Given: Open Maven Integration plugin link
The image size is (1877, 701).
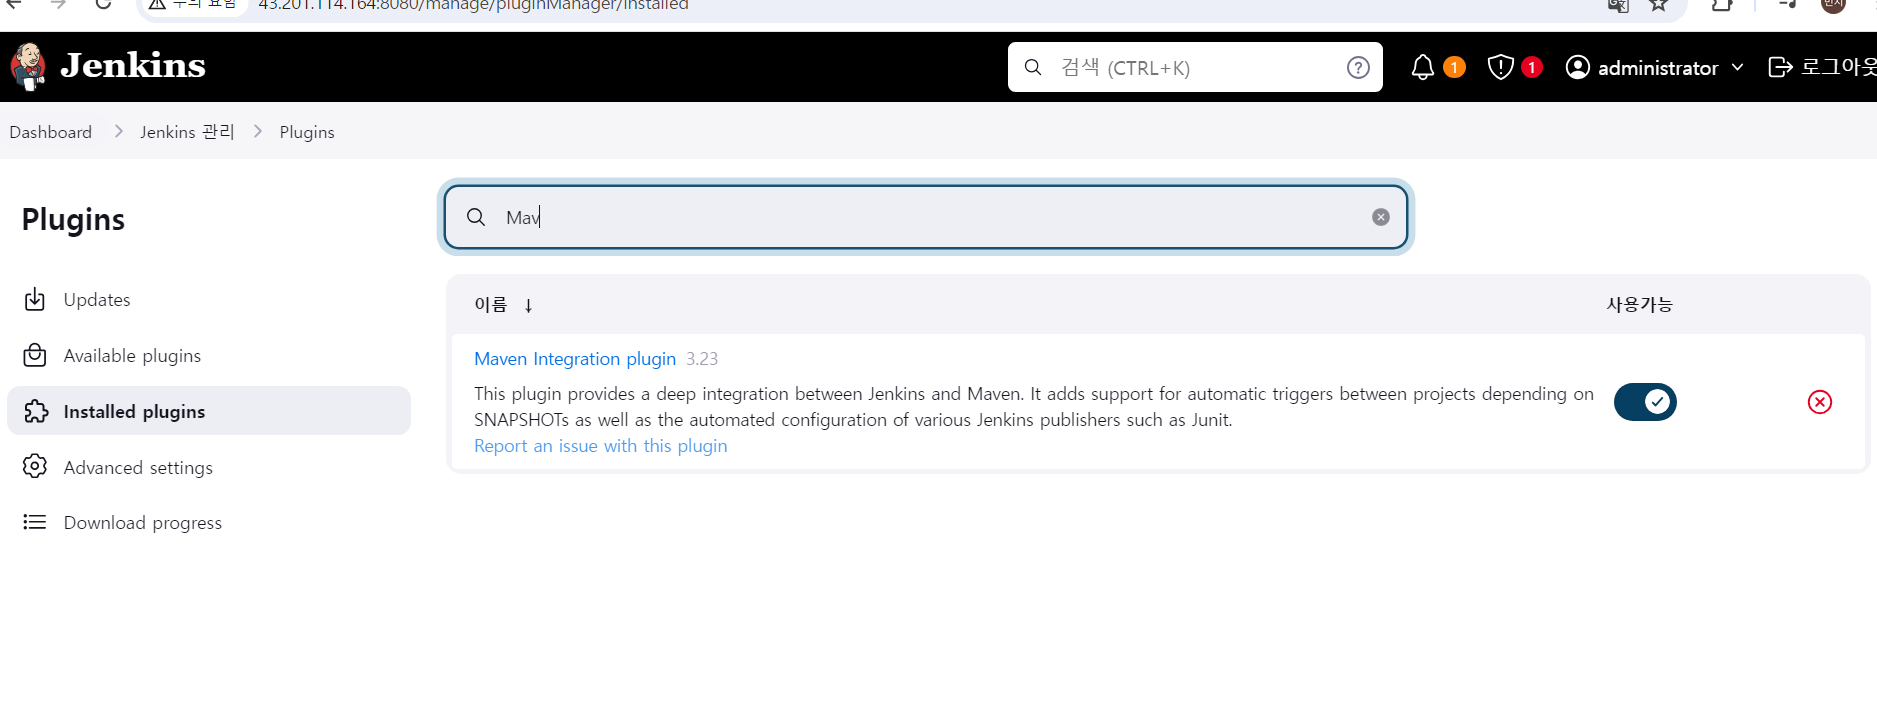Looking at the screenshot, I should pyautogui.click(x=575, y=358).
